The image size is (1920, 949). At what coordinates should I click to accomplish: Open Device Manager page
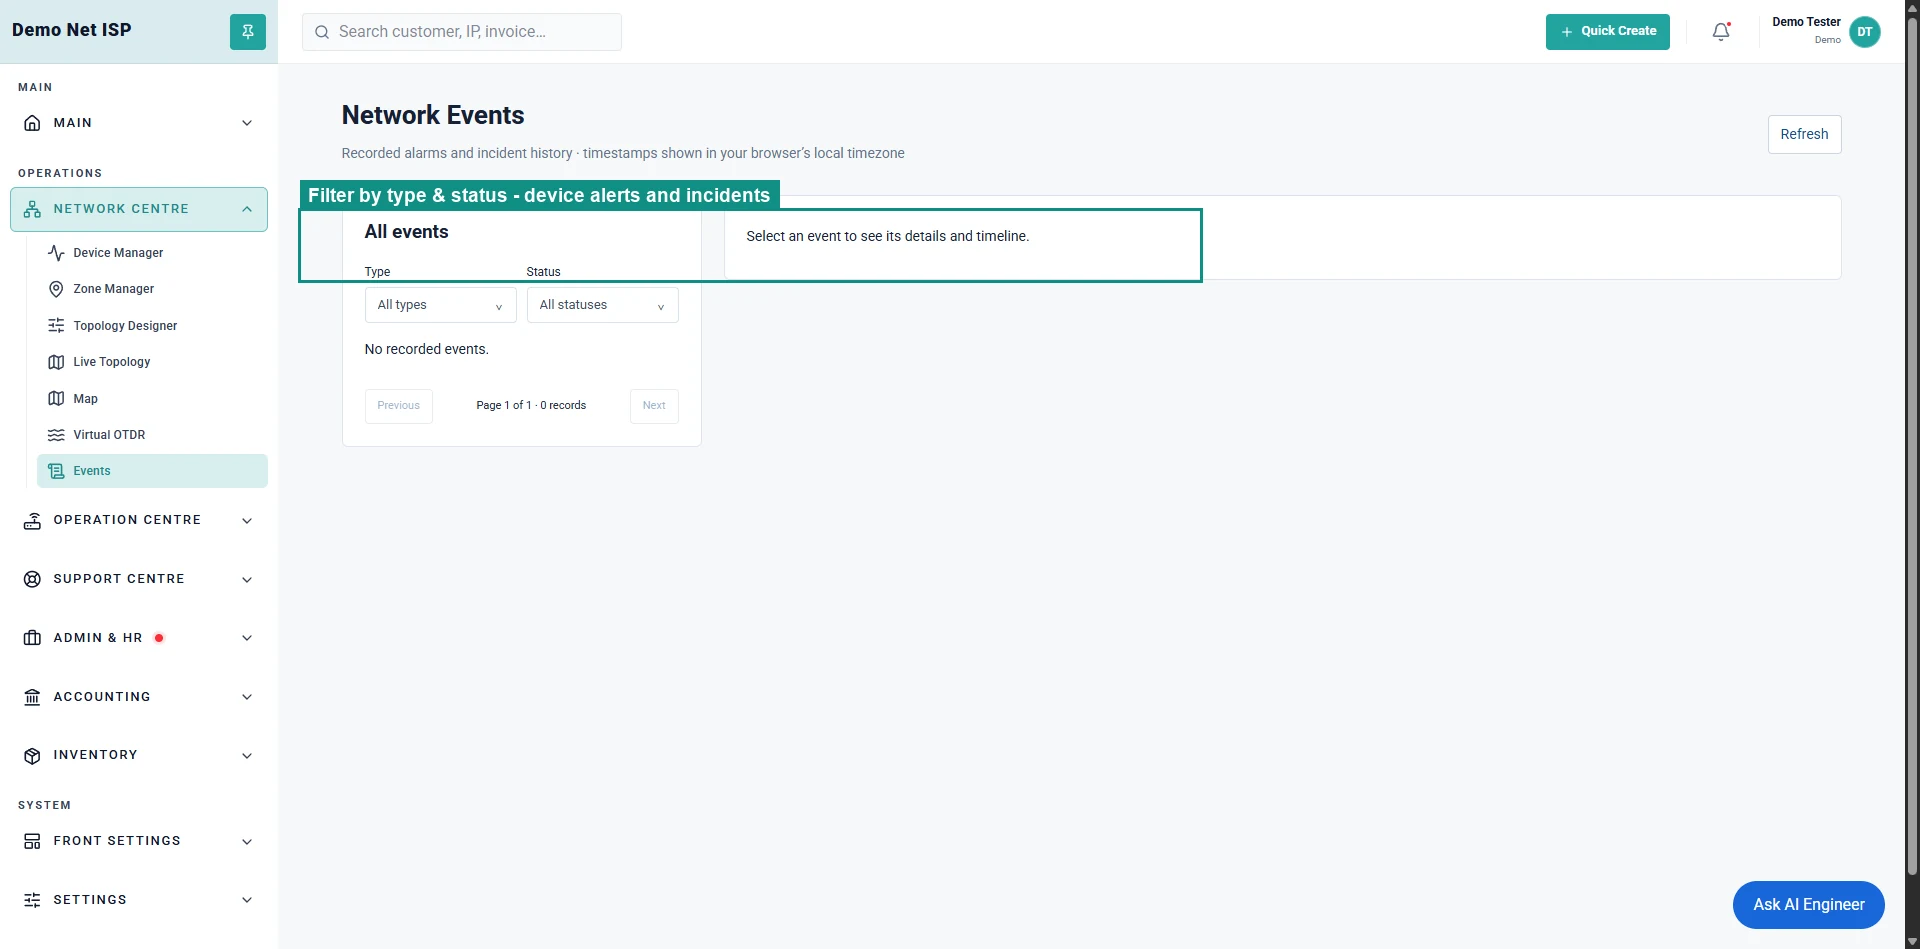(x=152, y=253)
